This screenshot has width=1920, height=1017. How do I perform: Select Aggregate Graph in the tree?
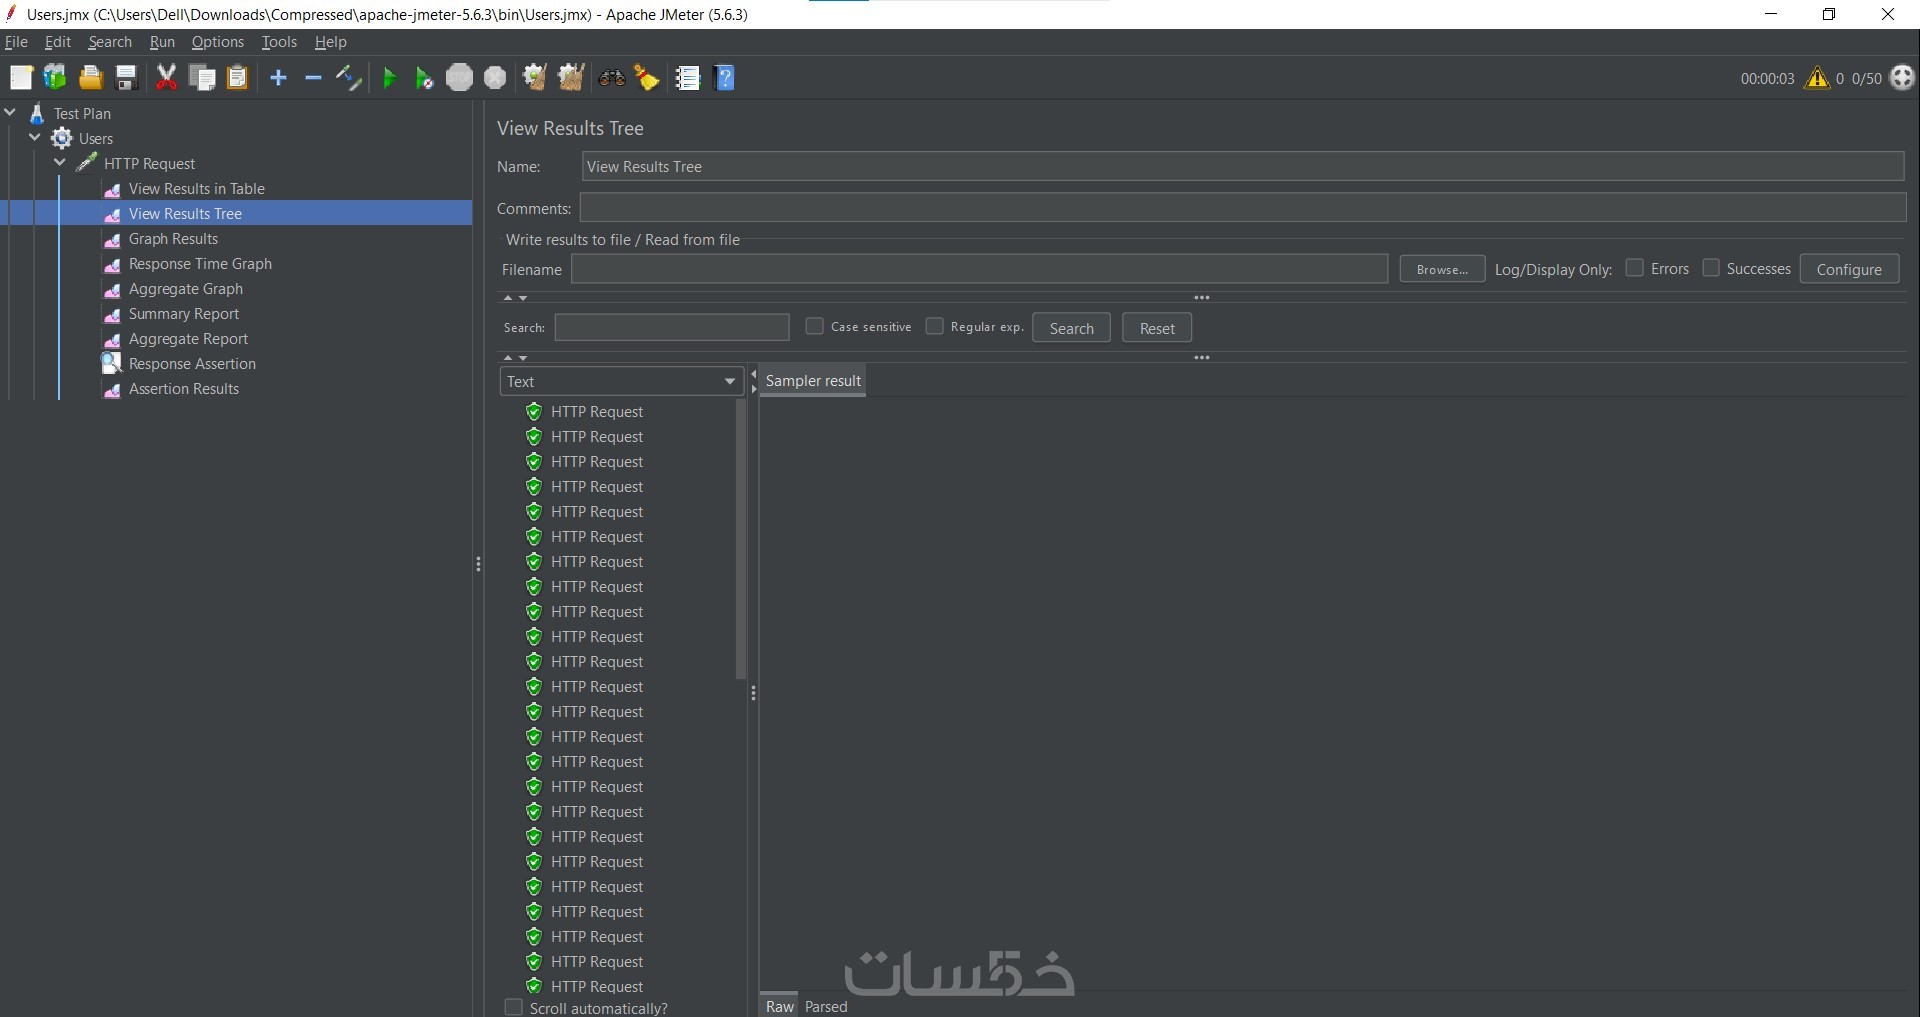coord(186,289)
